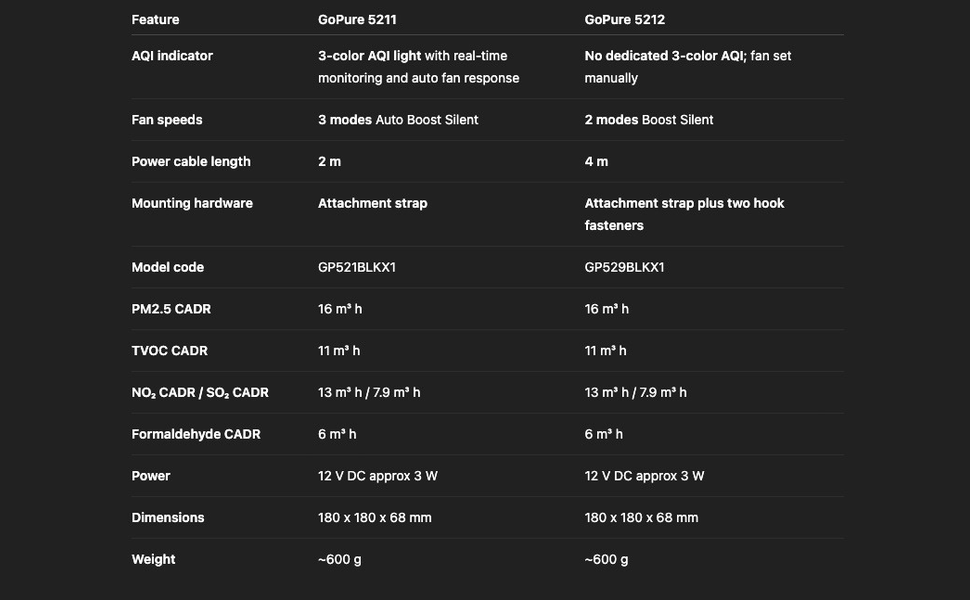
Task: Click the PM2.5 CADR row label
Action: [x=171, y=309]
